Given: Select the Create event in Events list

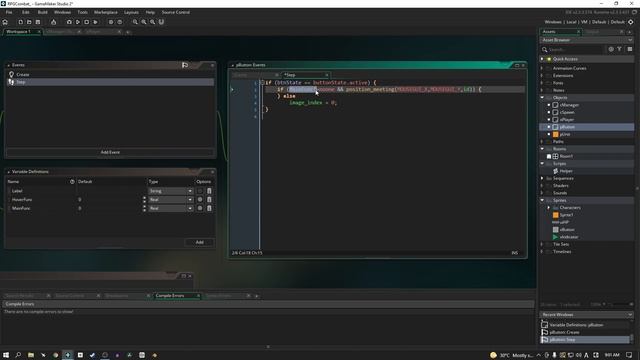Looking at the screenshot, I should (x=110, y=75).
